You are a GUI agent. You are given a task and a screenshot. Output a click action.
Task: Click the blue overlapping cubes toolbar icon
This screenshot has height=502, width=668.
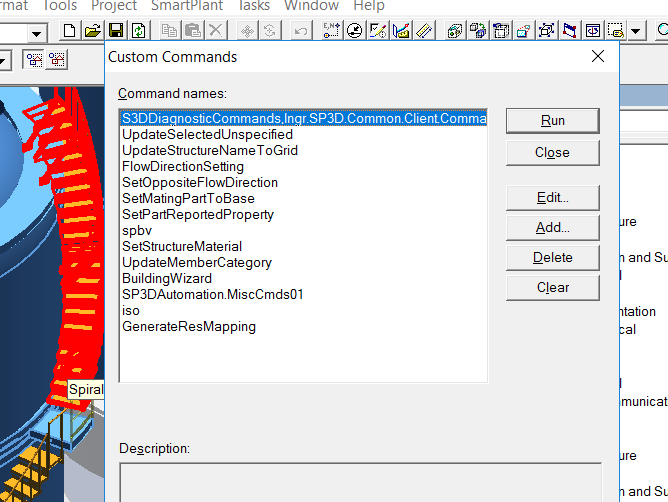point(478,31)
